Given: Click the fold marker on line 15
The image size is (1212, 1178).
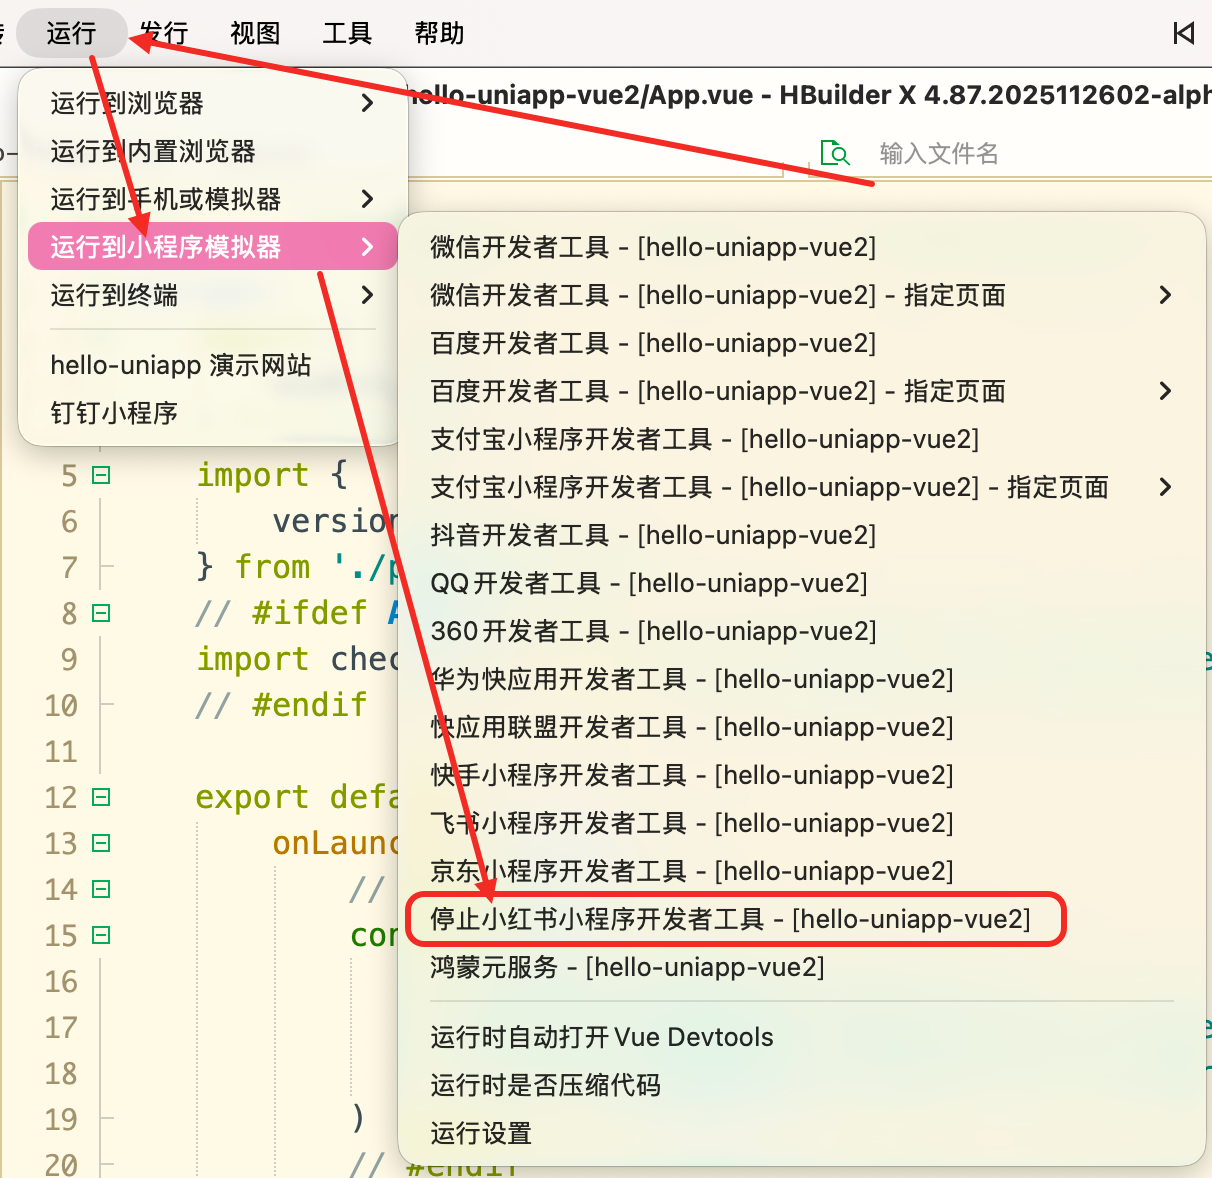Looking at the screenshot, I should click(101, 935).
